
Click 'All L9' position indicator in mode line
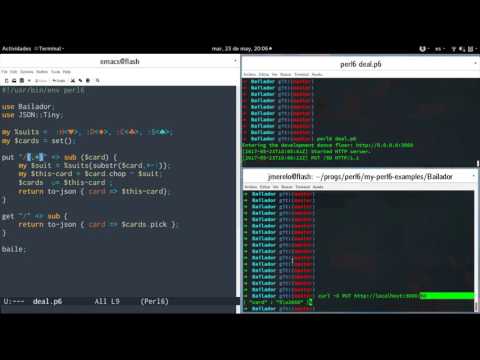[x=107, y=301]
